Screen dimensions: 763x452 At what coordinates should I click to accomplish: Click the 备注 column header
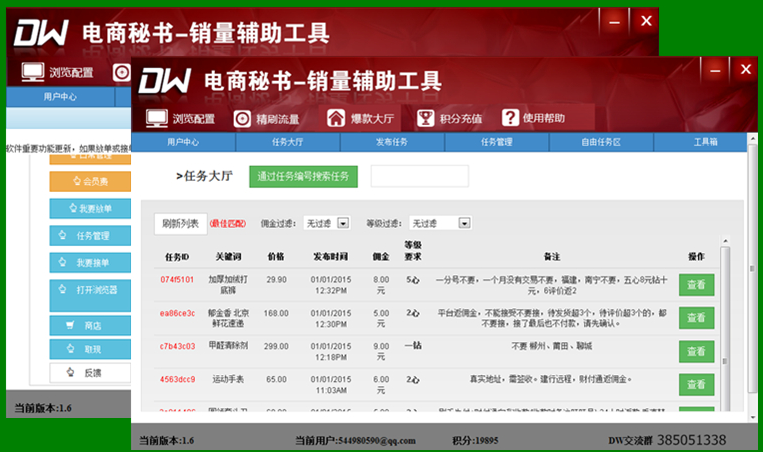pyautogui.click(x=552, y=256)
